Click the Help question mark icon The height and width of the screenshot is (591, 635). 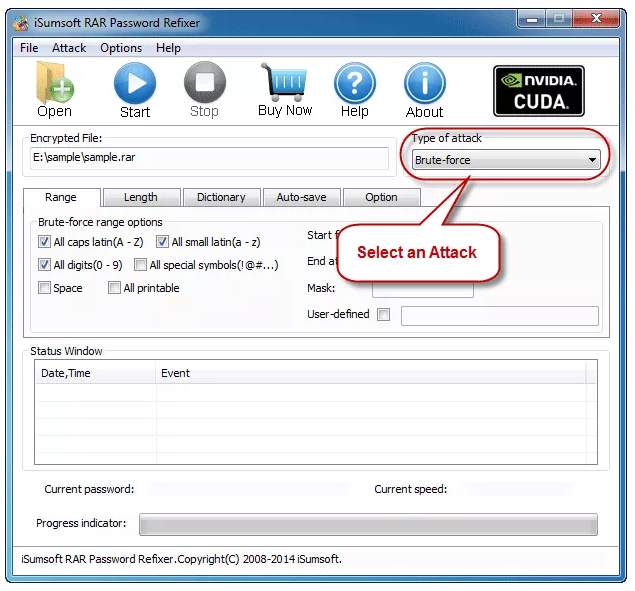click(x=355, y=83)
